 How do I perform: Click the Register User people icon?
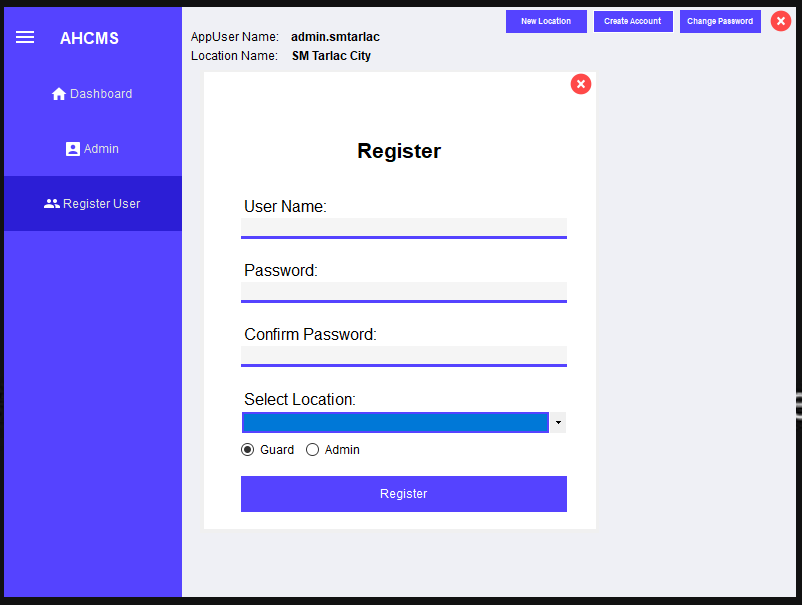(52, 204)
